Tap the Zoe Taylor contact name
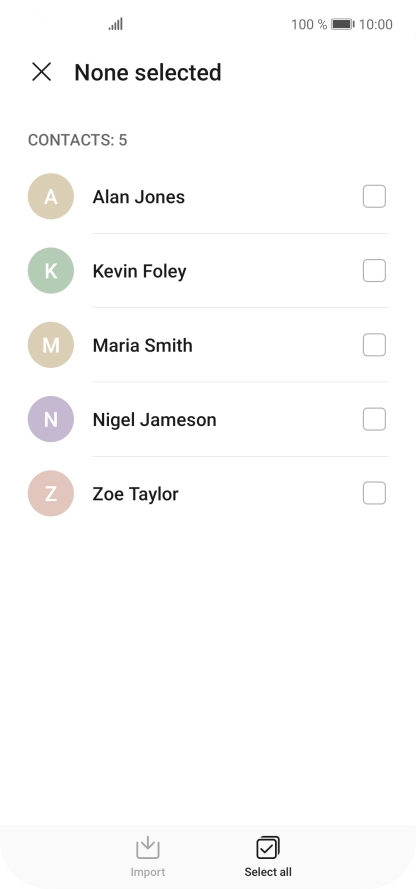 [x=135, y=494]
